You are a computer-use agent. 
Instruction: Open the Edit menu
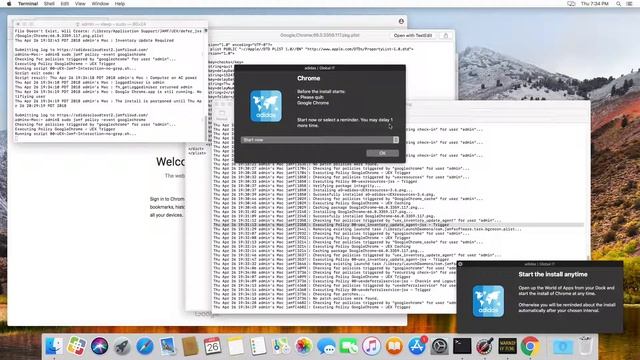[x=64, y=4]
